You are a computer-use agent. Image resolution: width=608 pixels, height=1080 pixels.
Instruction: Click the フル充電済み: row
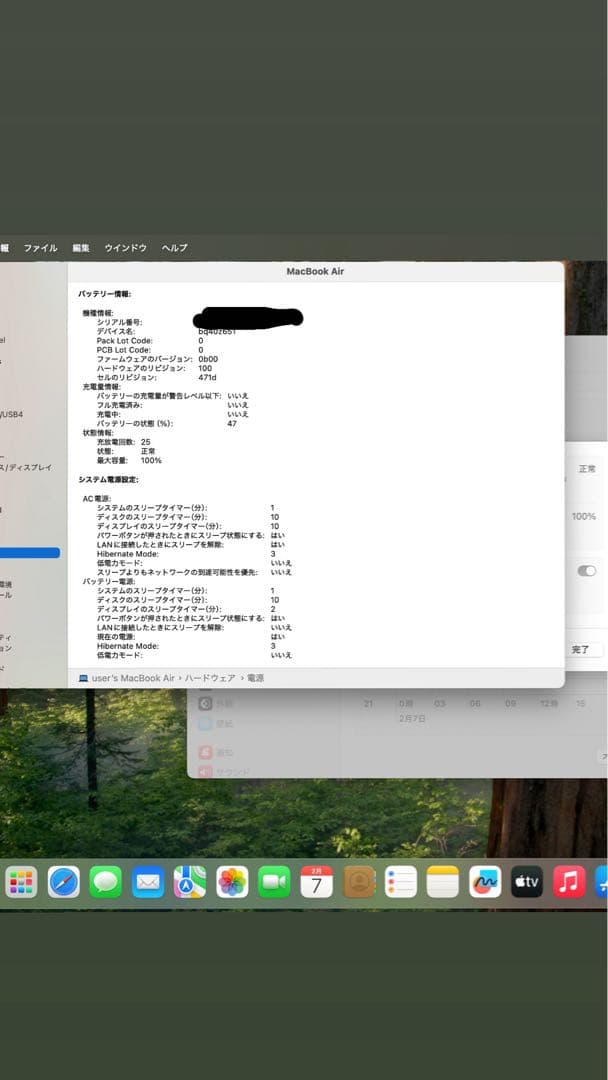pos(173,405)
